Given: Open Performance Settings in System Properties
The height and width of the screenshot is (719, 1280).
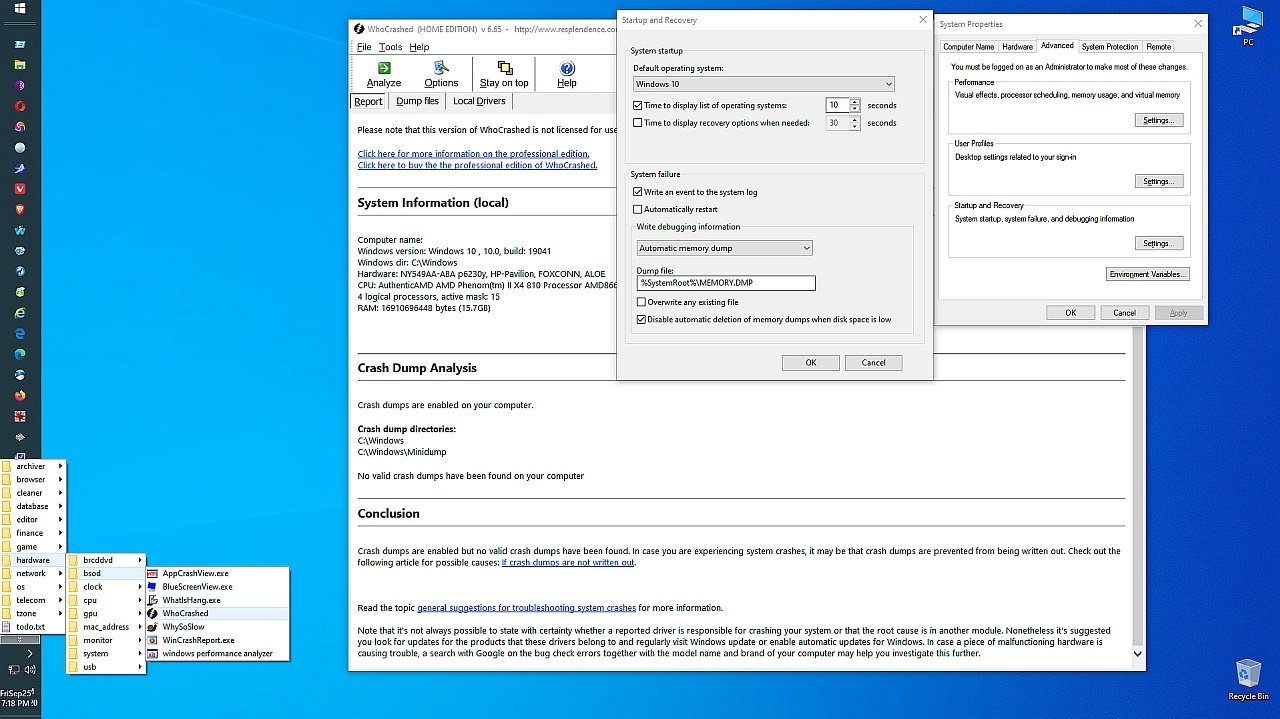Looking at the screenshot, I should (x=1157, y=120).
